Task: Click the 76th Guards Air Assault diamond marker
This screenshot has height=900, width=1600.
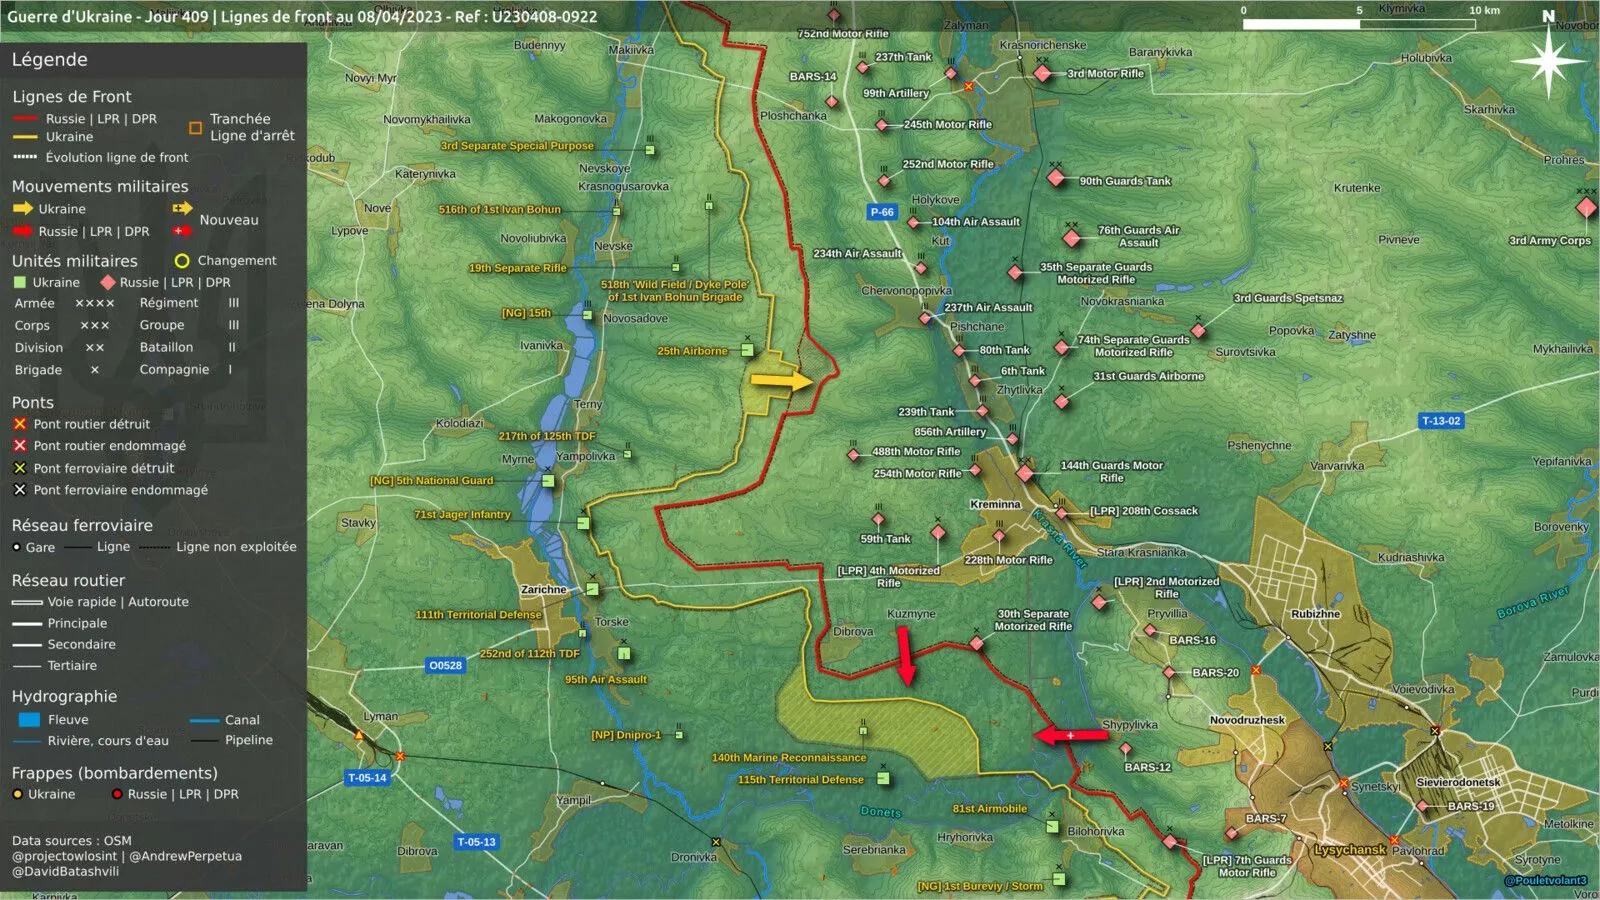Action: [1072, 238]
